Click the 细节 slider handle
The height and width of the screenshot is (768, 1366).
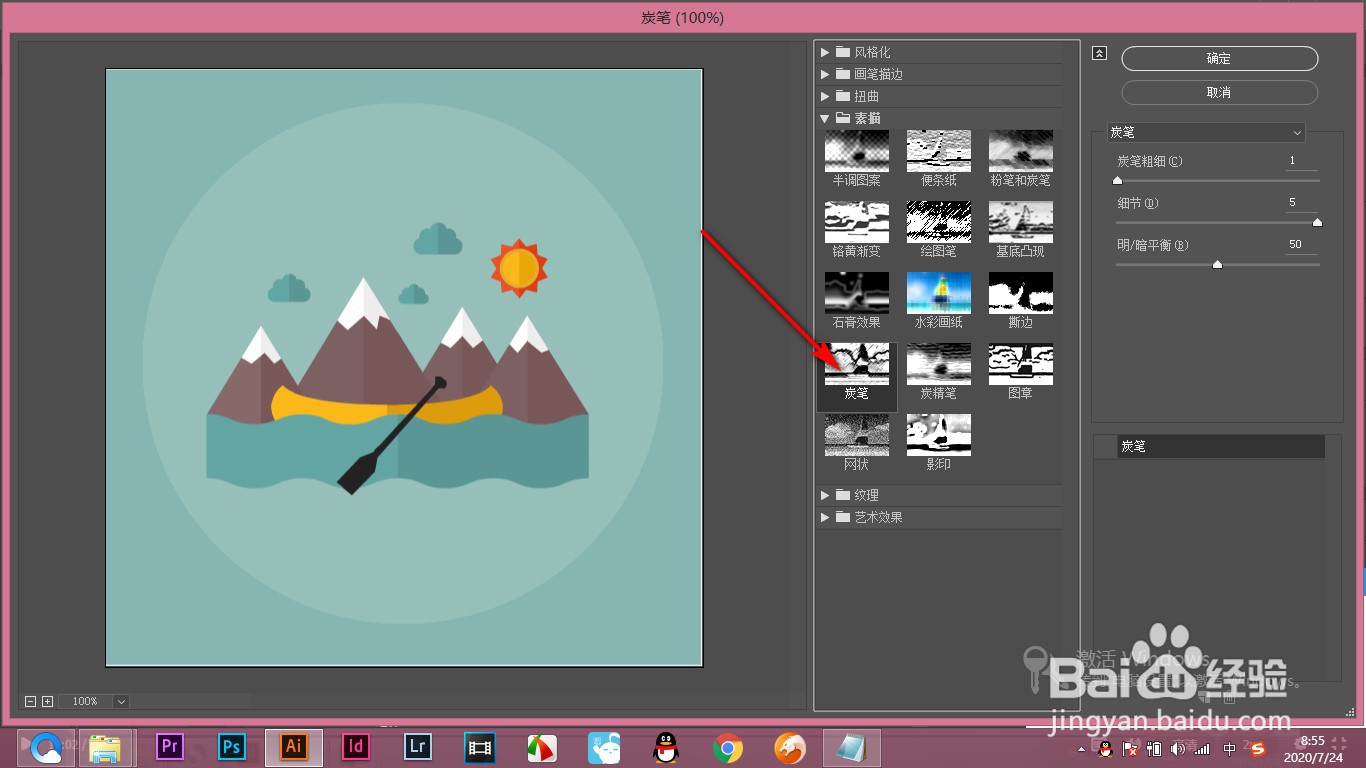1317,223
